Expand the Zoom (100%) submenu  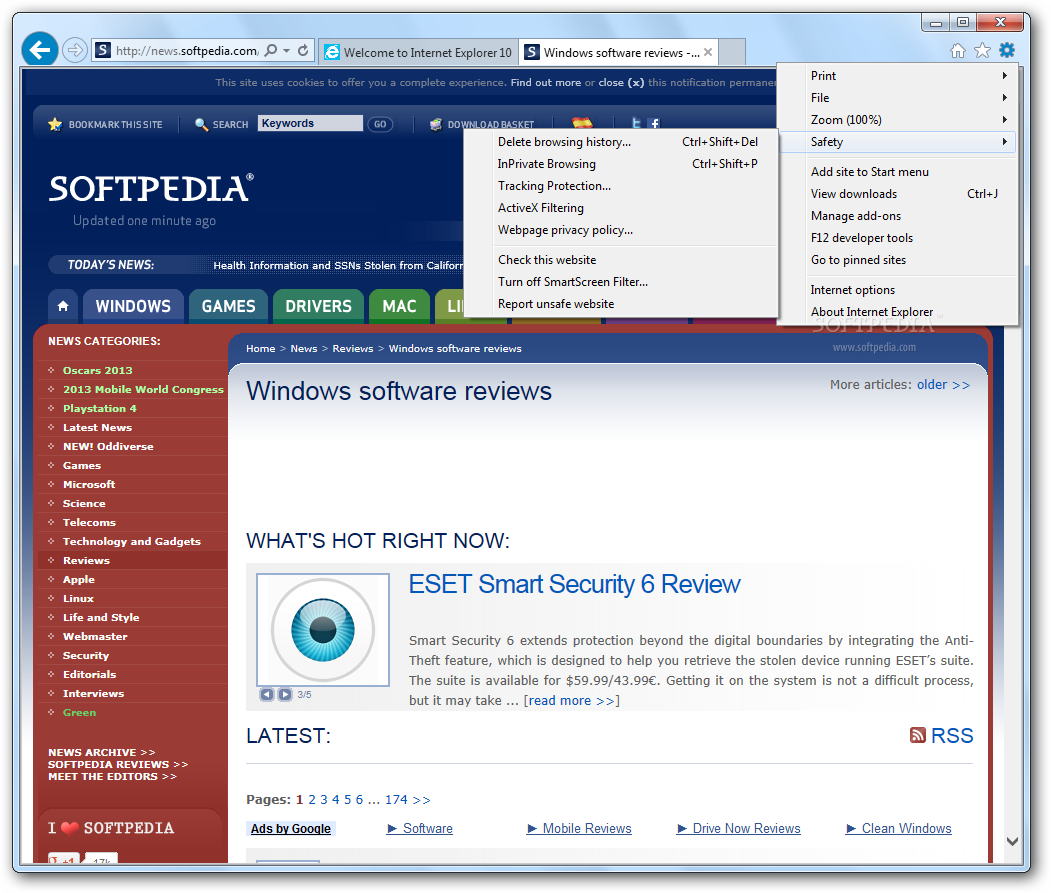pyautogui.click(x=897, y=120)
